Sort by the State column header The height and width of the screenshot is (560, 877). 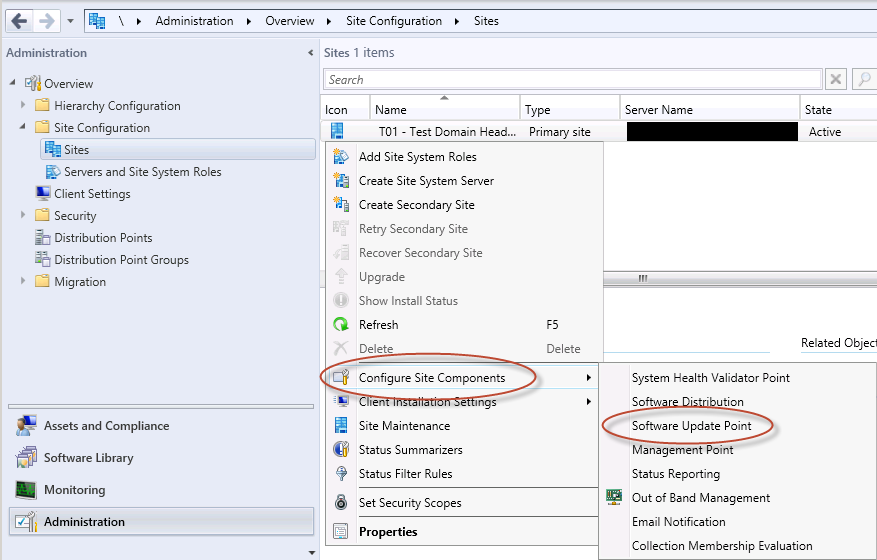click(838, 110)
